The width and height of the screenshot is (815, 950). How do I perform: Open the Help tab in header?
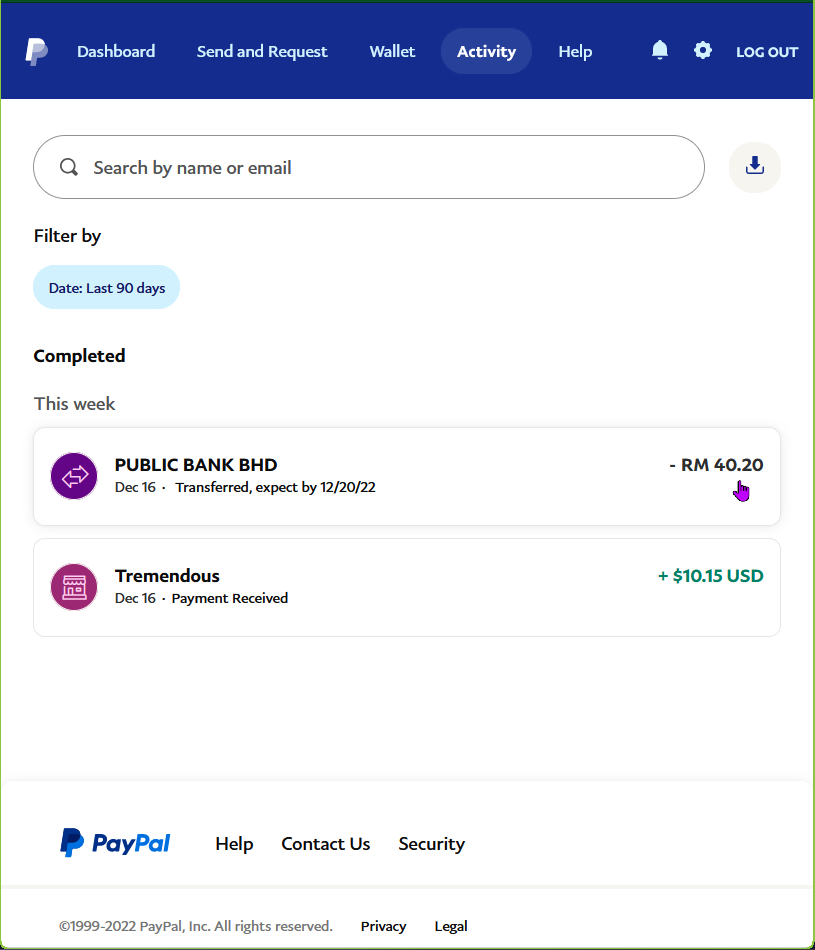pos(575,51)
